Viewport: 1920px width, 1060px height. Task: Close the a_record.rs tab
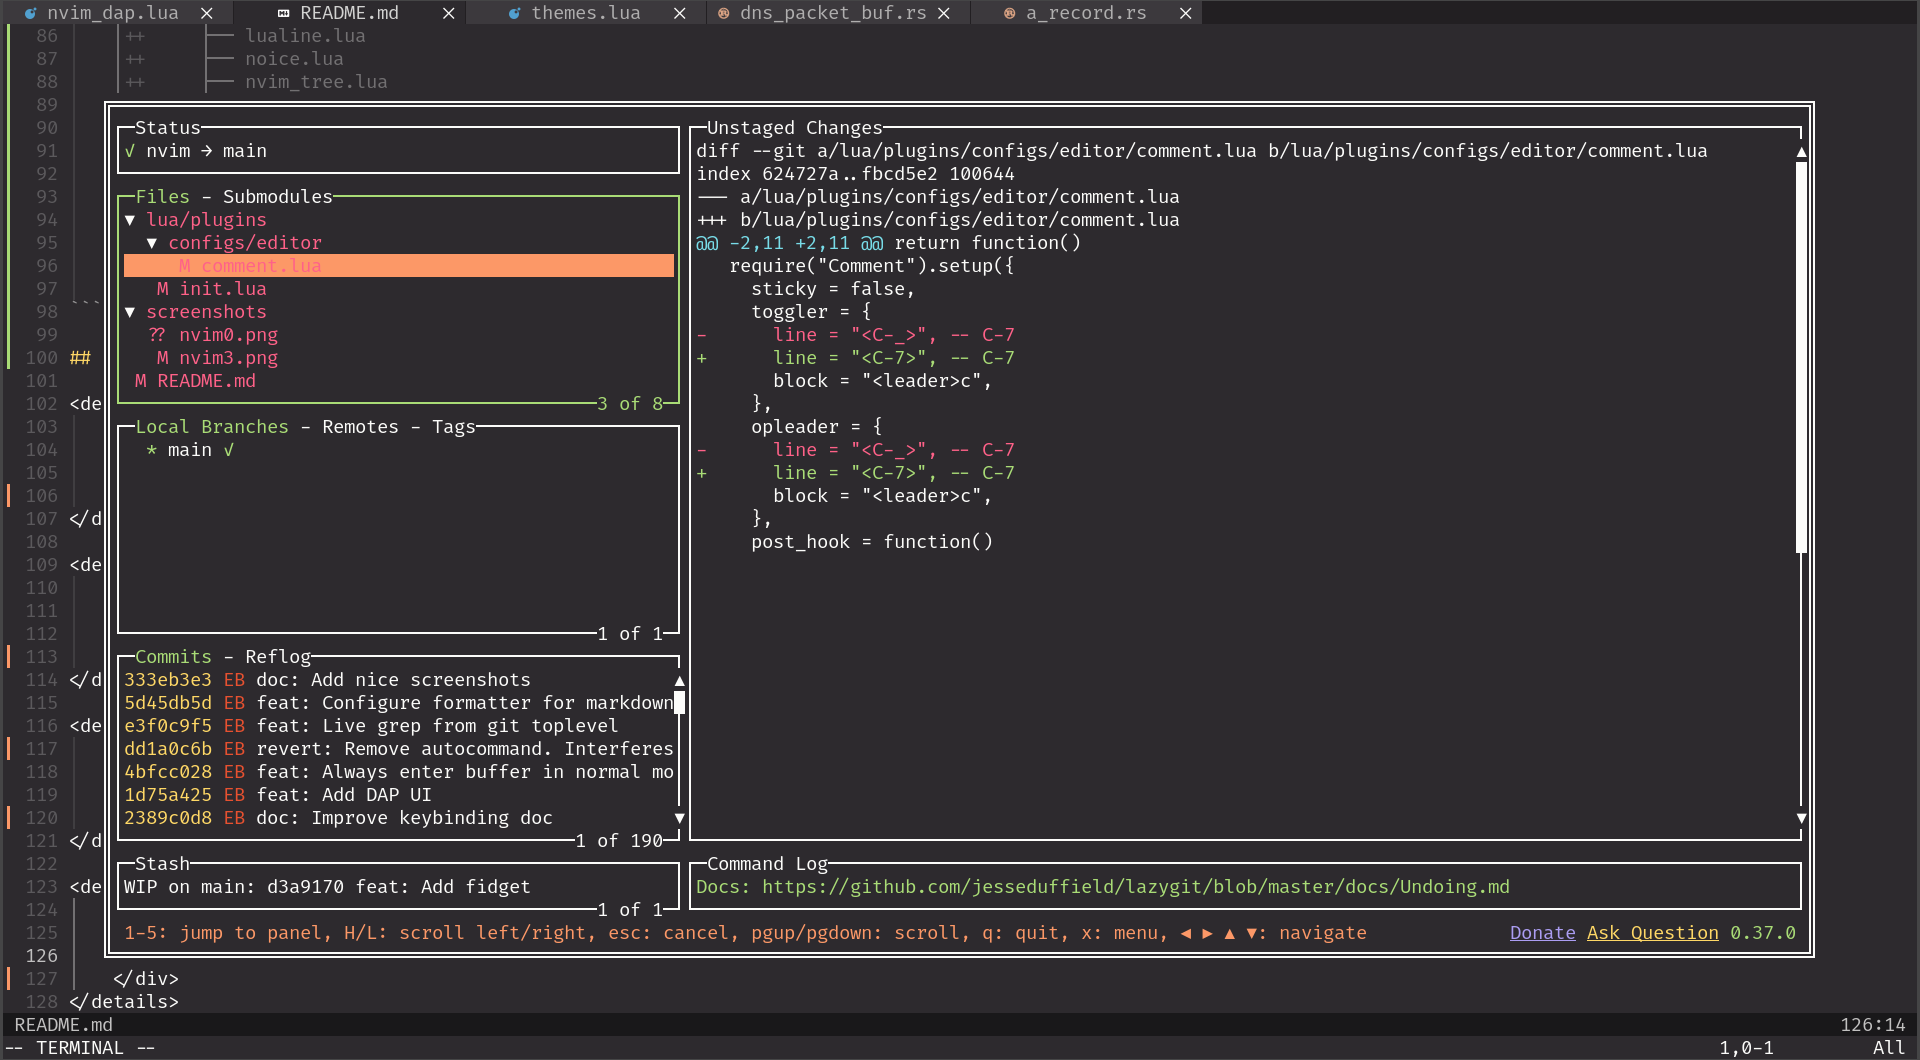point(1185,13)
